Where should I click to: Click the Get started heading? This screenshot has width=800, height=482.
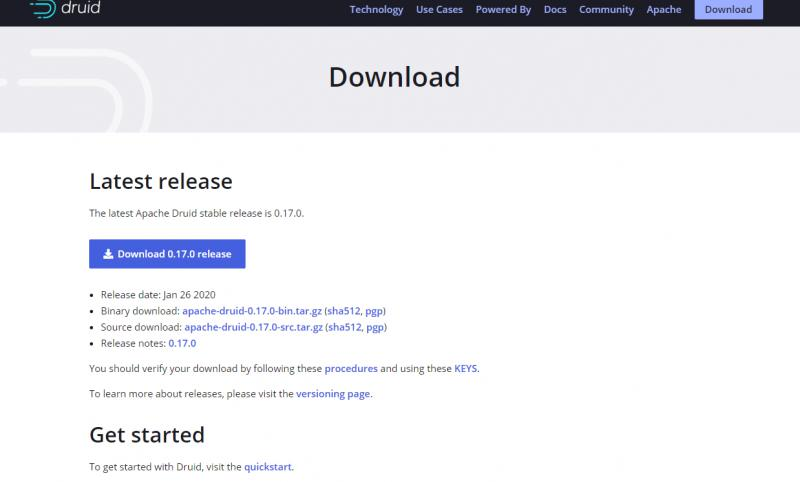147,435
